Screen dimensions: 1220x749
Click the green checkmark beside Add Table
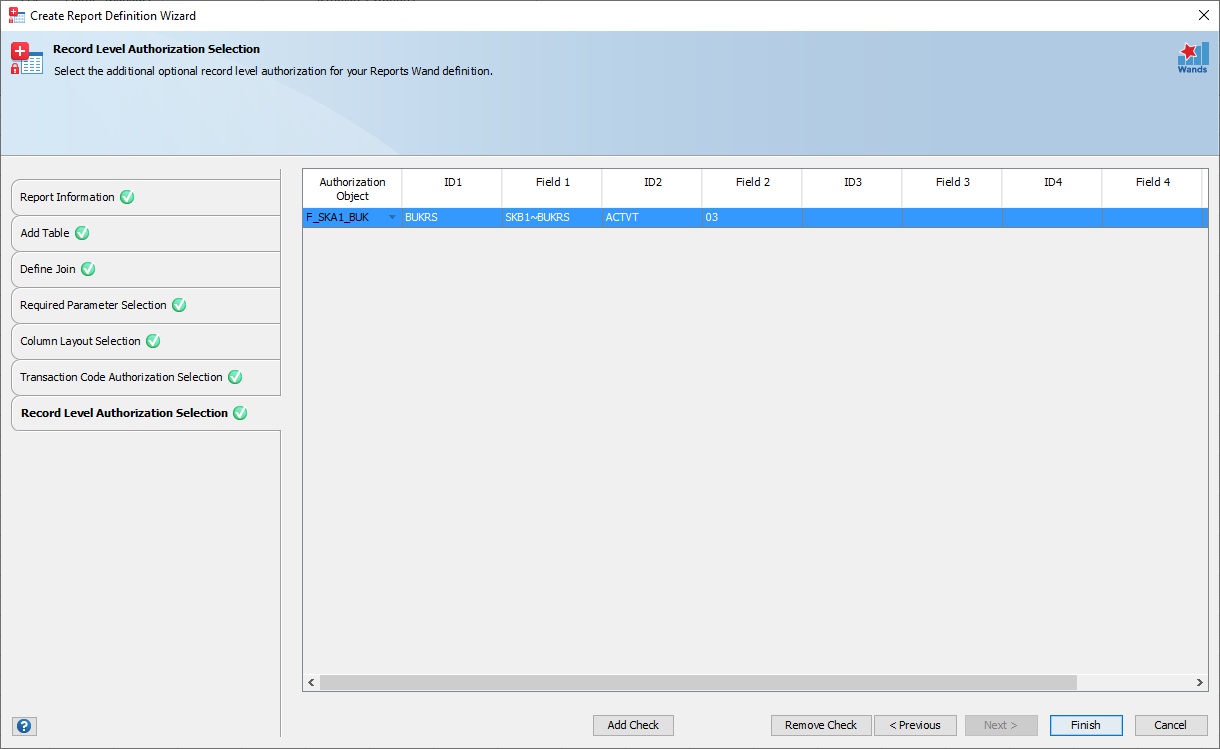(x=81, y=233)
